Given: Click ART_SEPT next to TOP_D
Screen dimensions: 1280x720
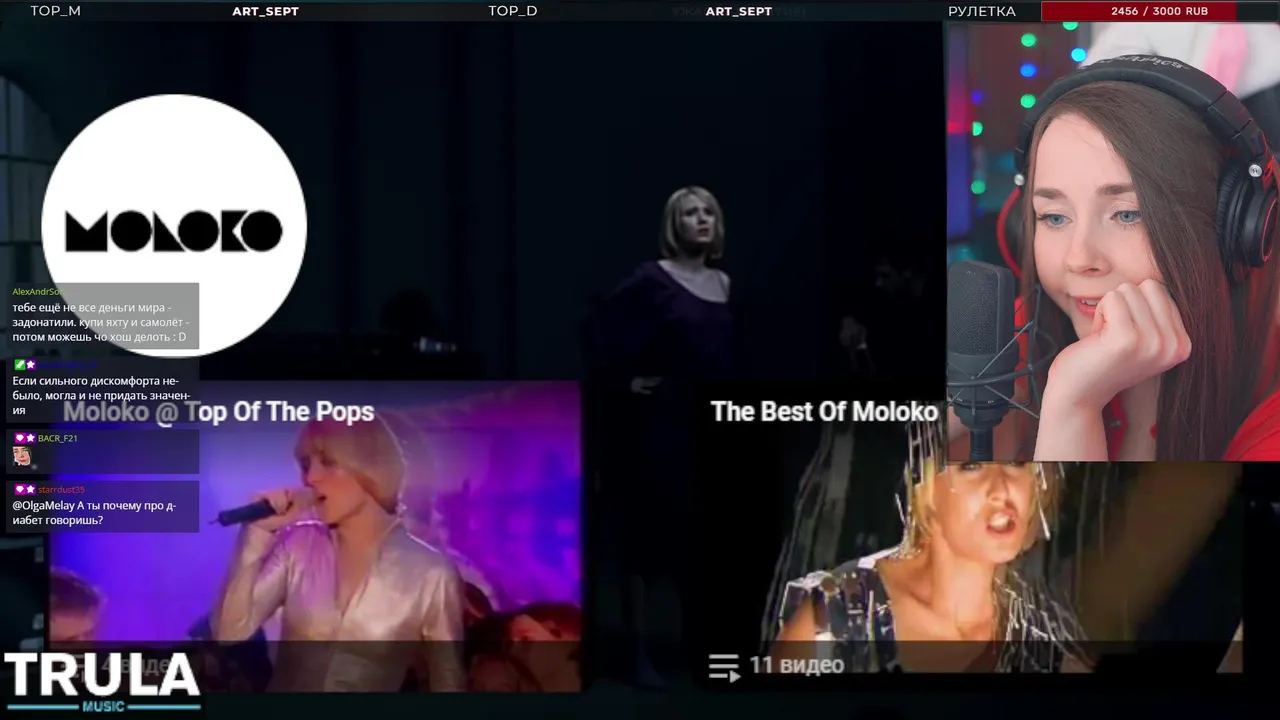Looking at the screenshot, I should click(x=739, y=12).
